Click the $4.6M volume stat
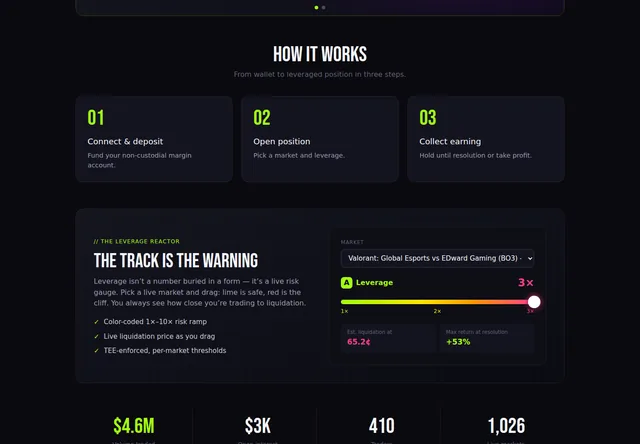The height and width of the screenshot is (444, 640). (134, 426)
